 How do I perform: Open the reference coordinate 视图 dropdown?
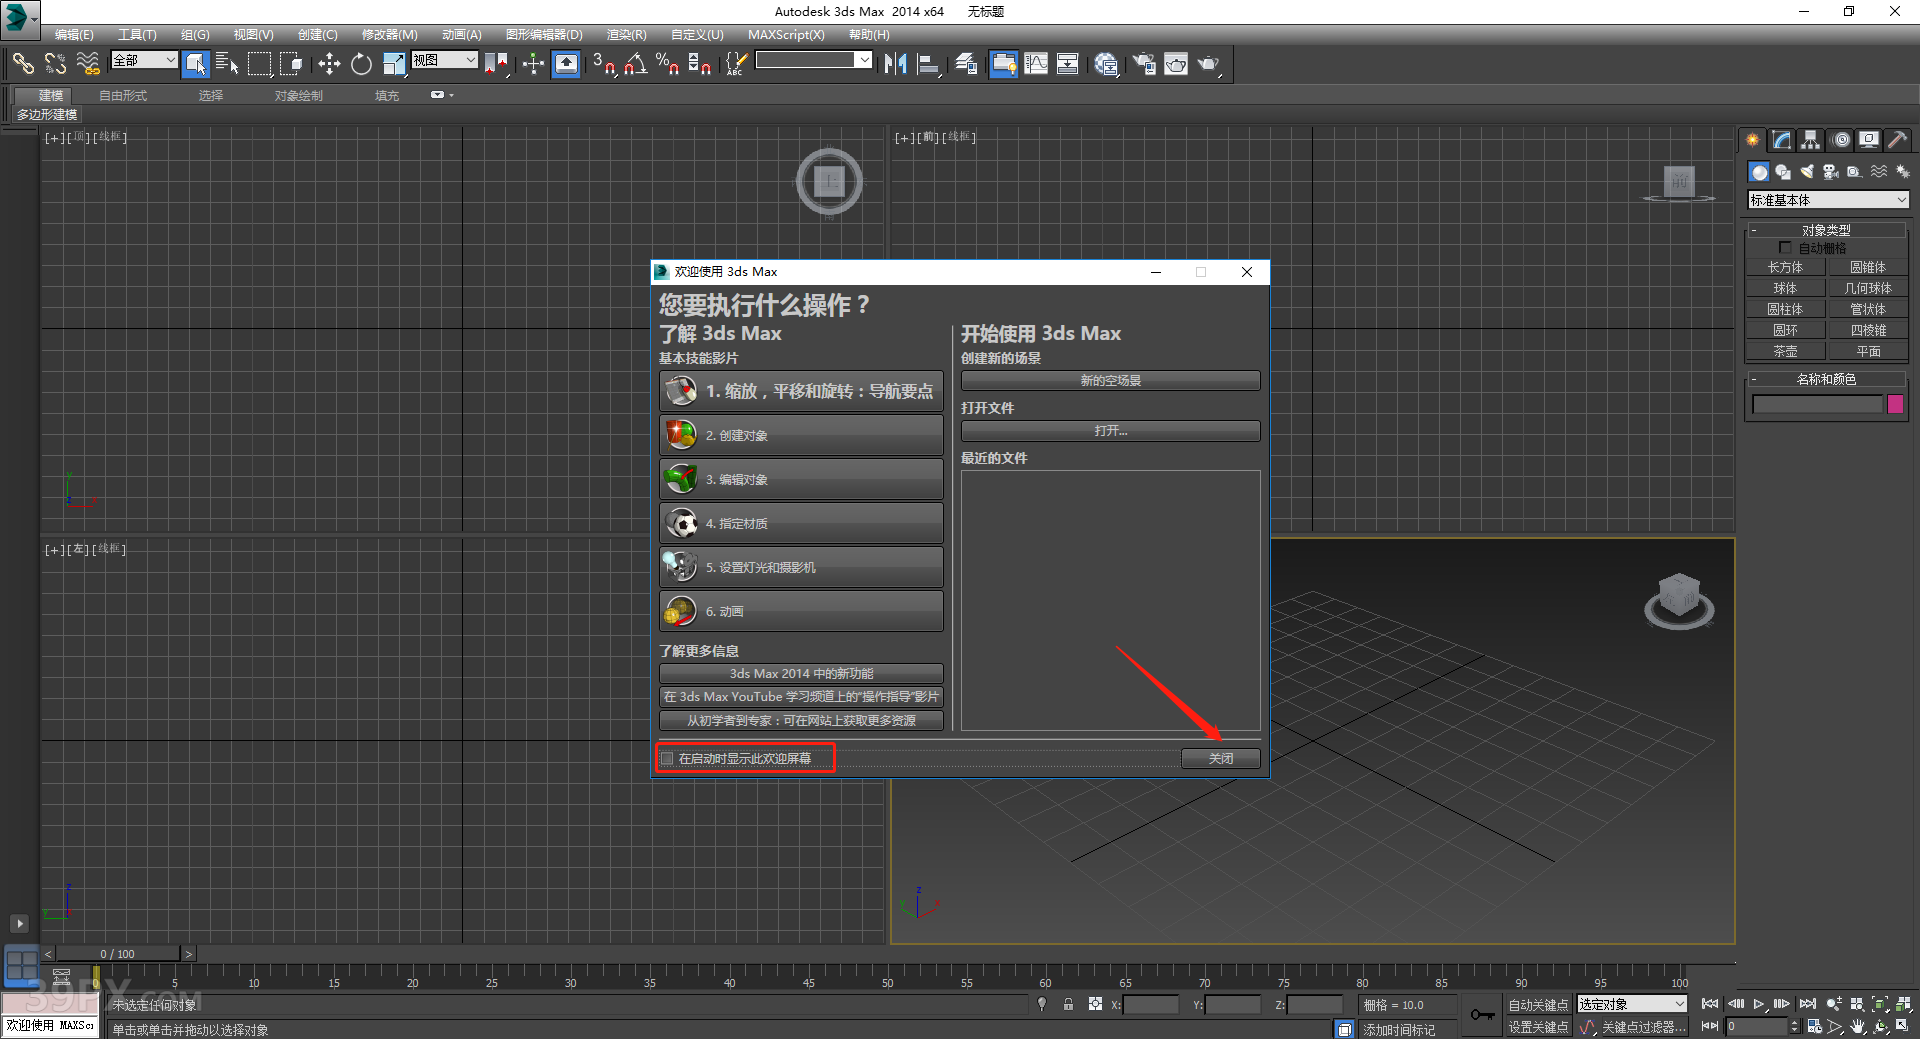(x=445, y=60)
